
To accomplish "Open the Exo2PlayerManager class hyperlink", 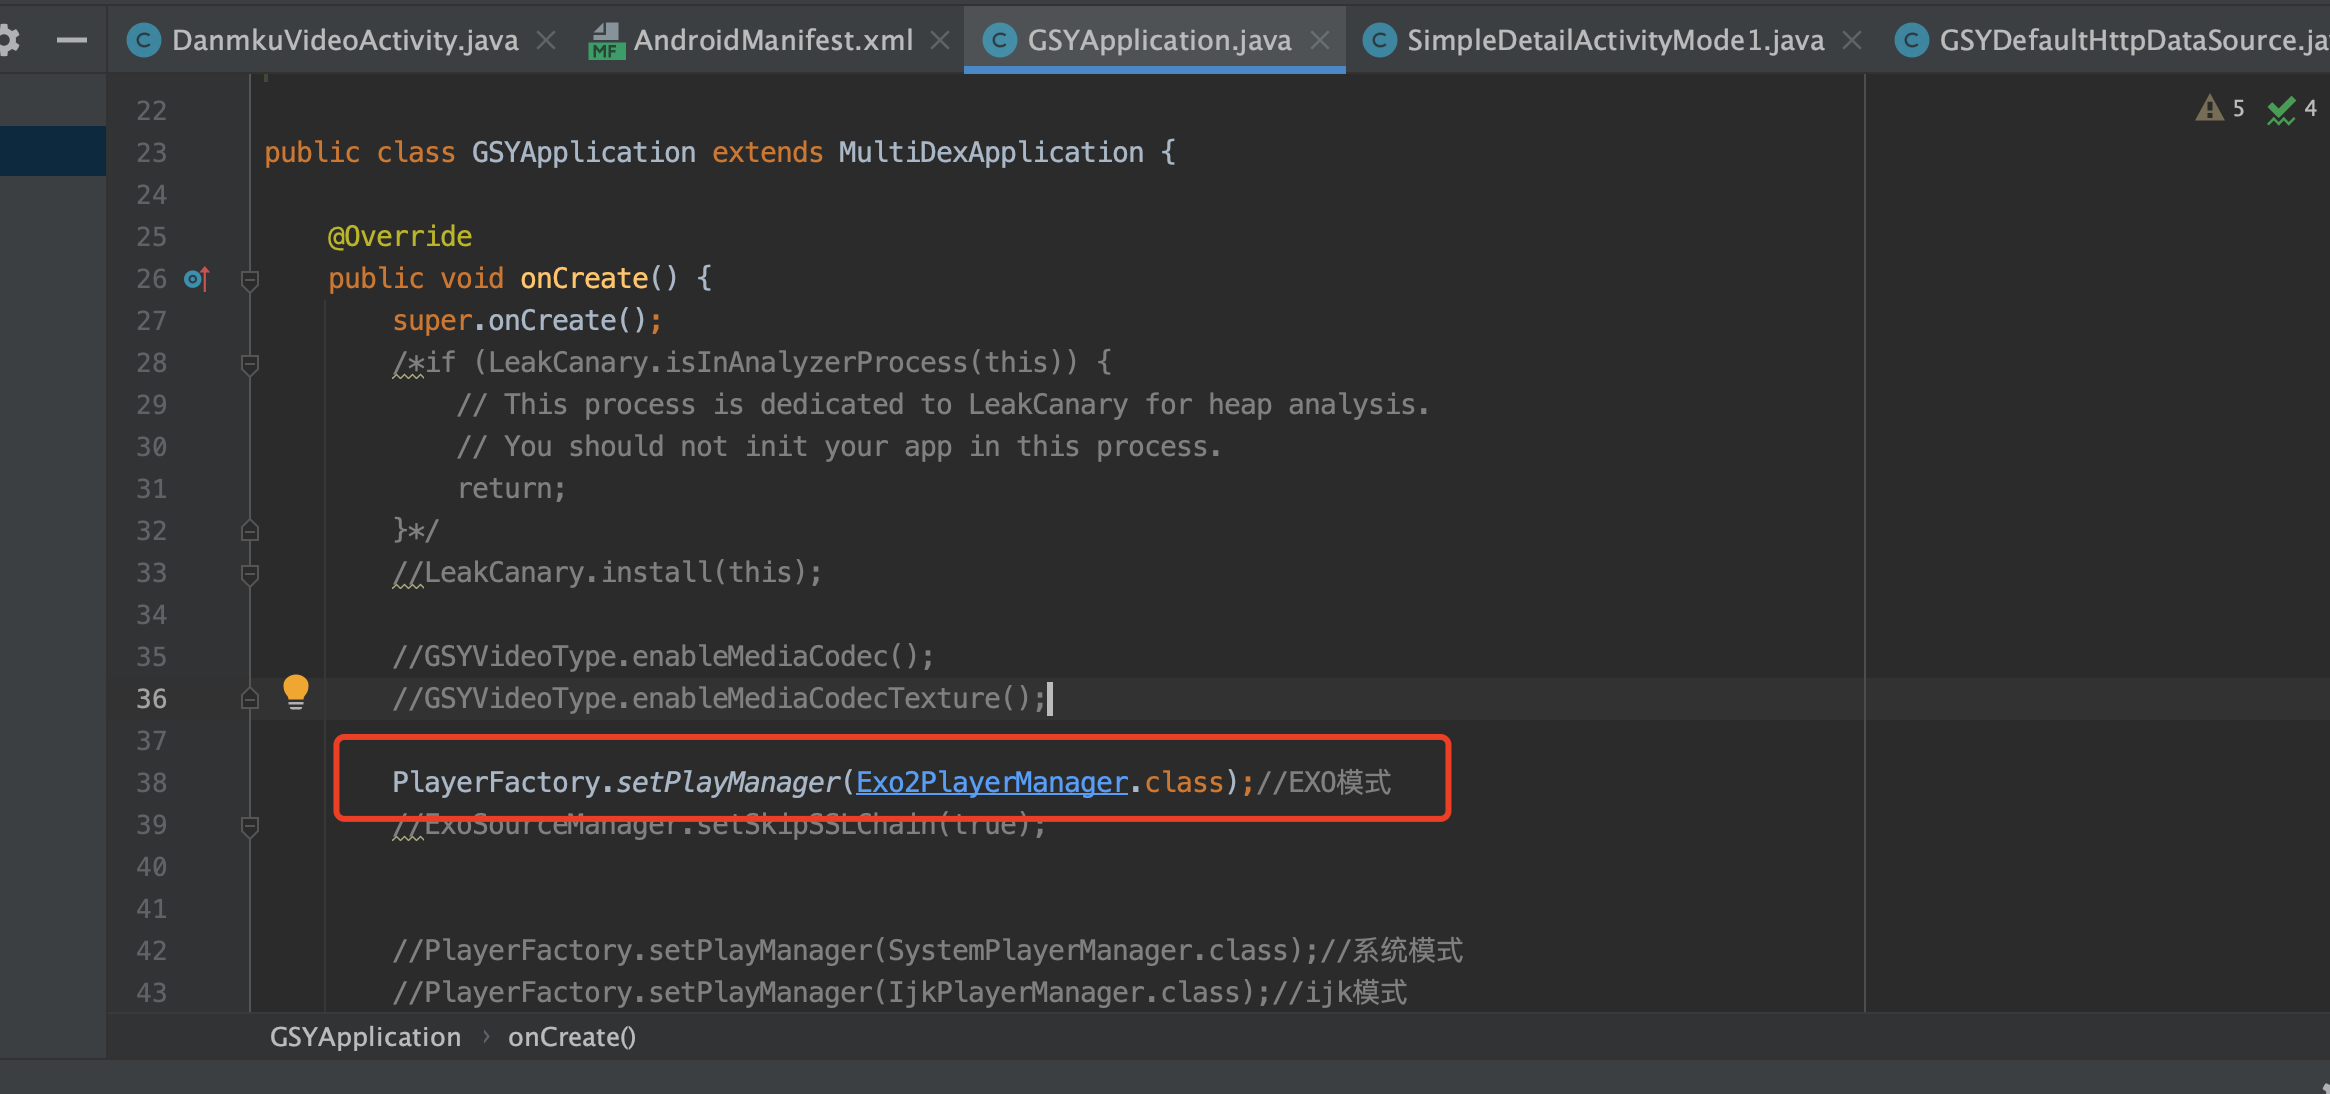I will pyautogui.click(x=991, y=781).
